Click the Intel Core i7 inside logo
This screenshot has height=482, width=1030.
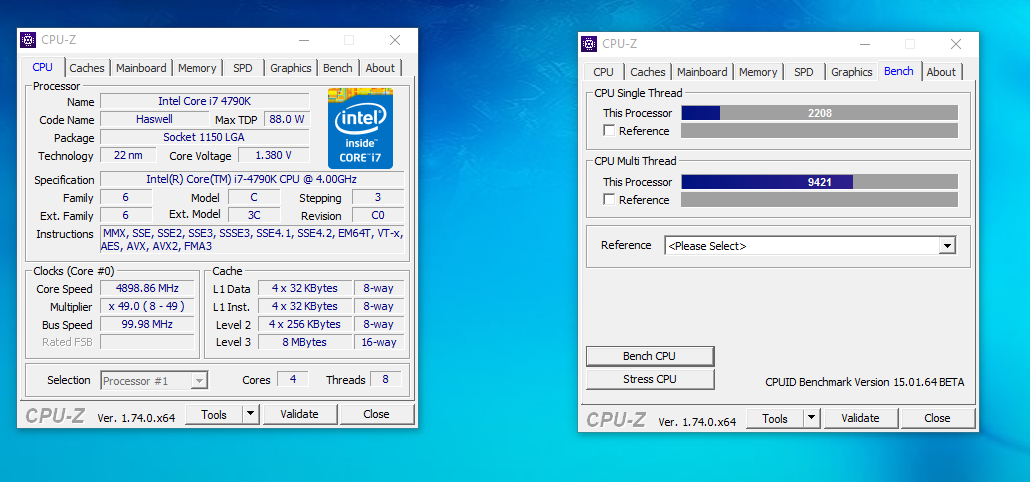360,127
